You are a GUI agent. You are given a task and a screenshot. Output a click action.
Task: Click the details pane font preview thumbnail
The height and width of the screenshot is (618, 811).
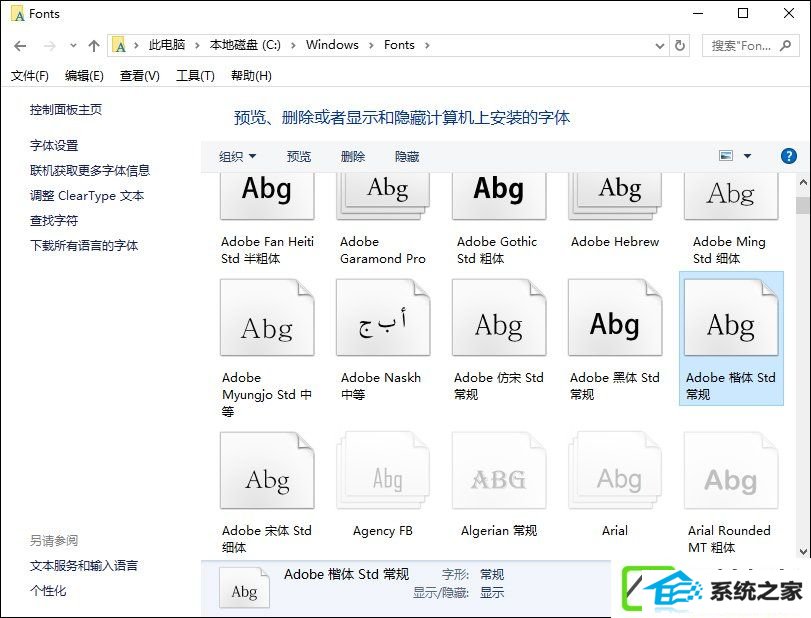click(244, 587)
